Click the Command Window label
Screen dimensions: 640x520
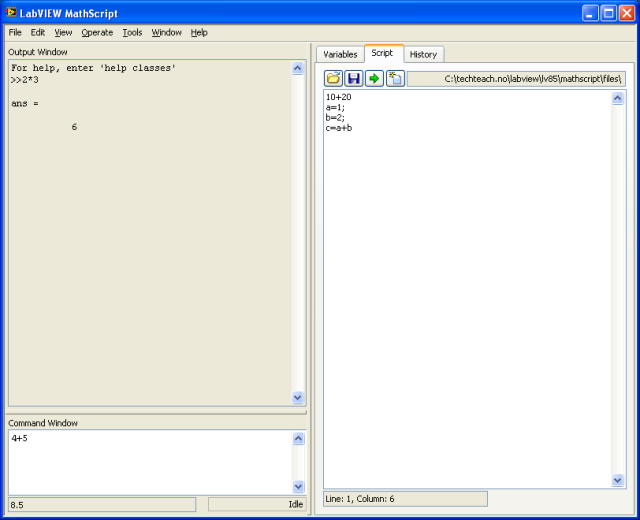[x=43, y=423]
